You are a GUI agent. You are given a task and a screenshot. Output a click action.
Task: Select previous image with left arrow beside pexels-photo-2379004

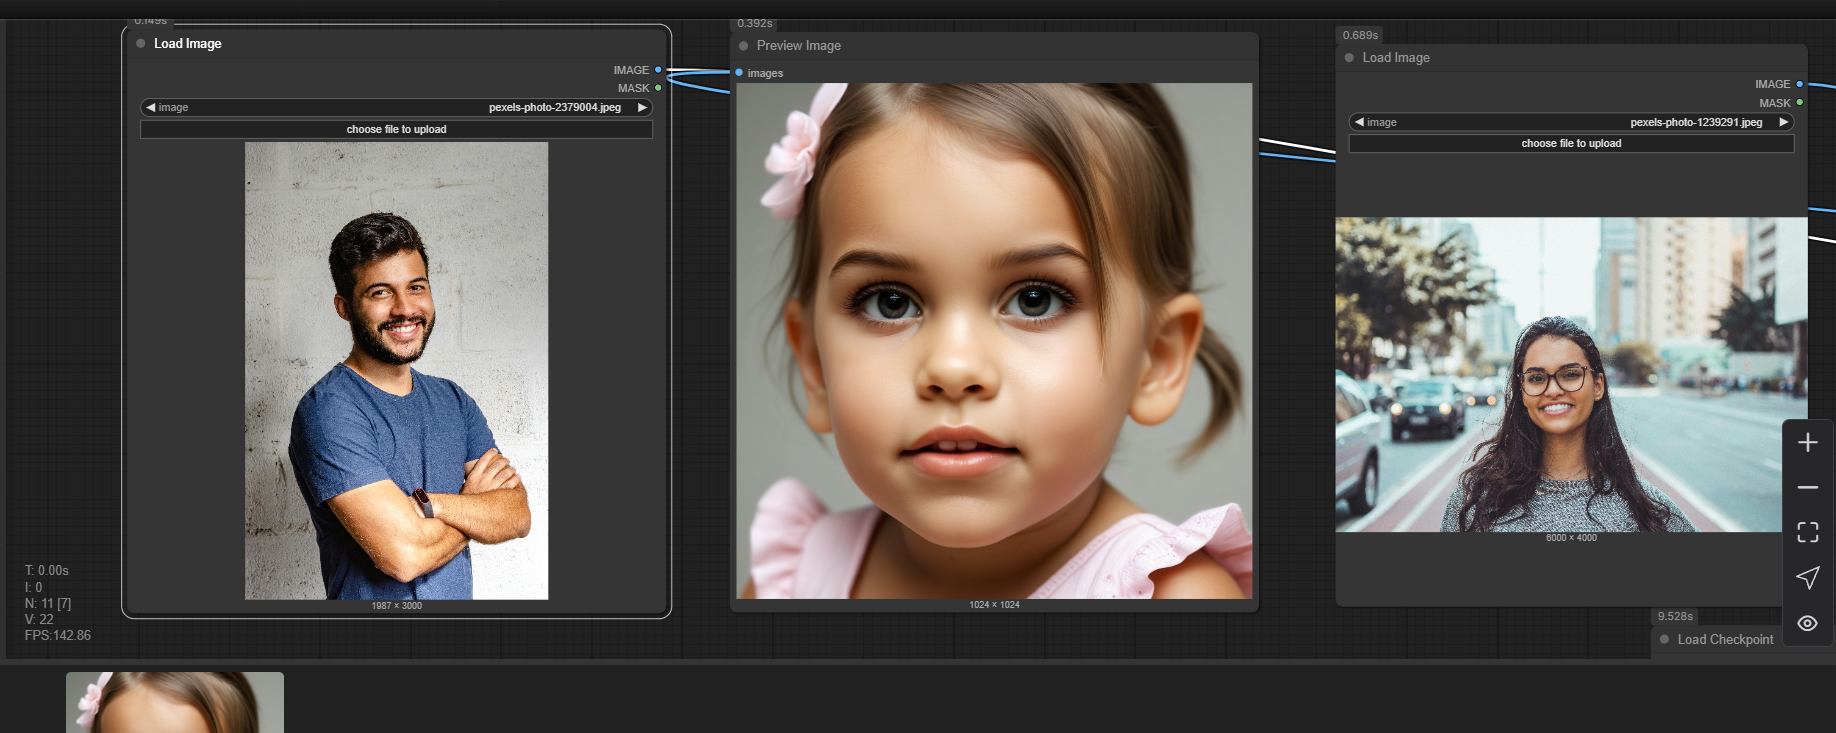click(150, 107)
